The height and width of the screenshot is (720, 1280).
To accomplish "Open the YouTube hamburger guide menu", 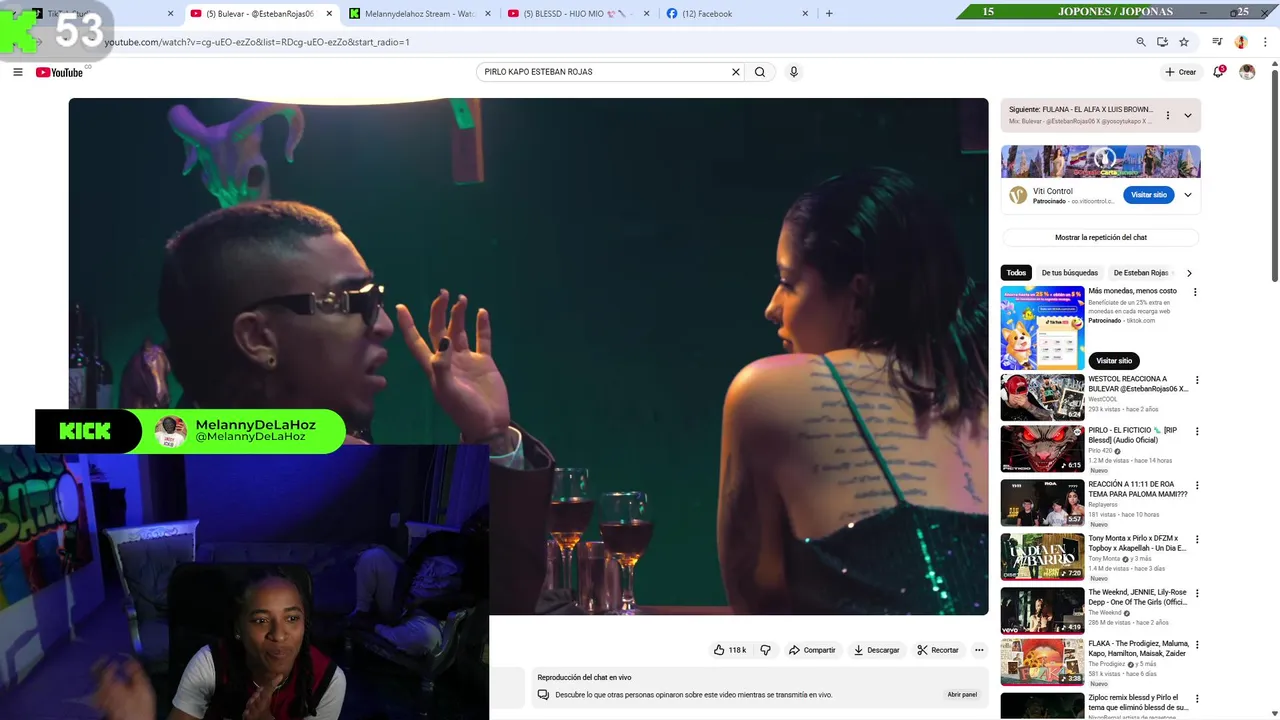I will [18, 72].
